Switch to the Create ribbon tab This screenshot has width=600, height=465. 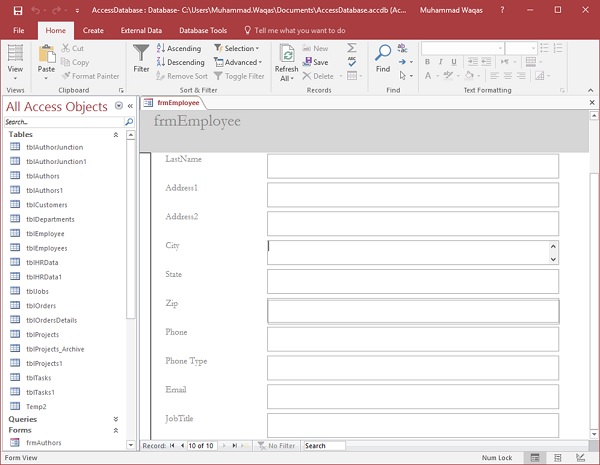[93, 31]
